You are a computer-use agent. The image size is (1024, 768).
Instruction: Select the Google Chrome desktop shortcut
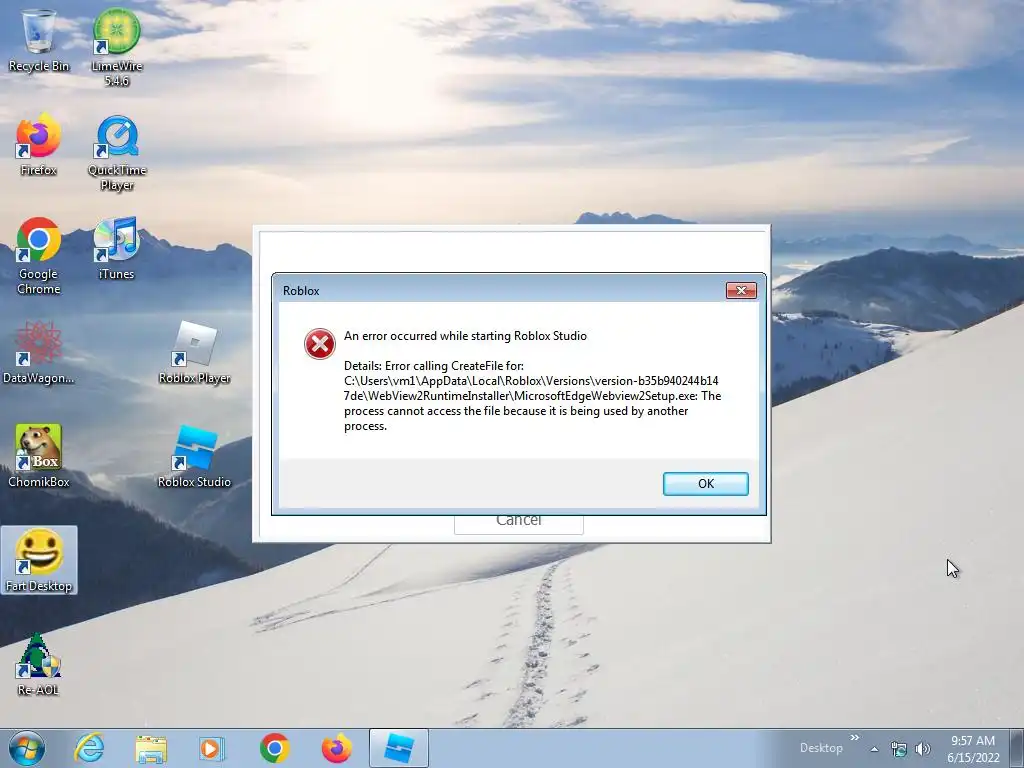click(x=39, y=256)
